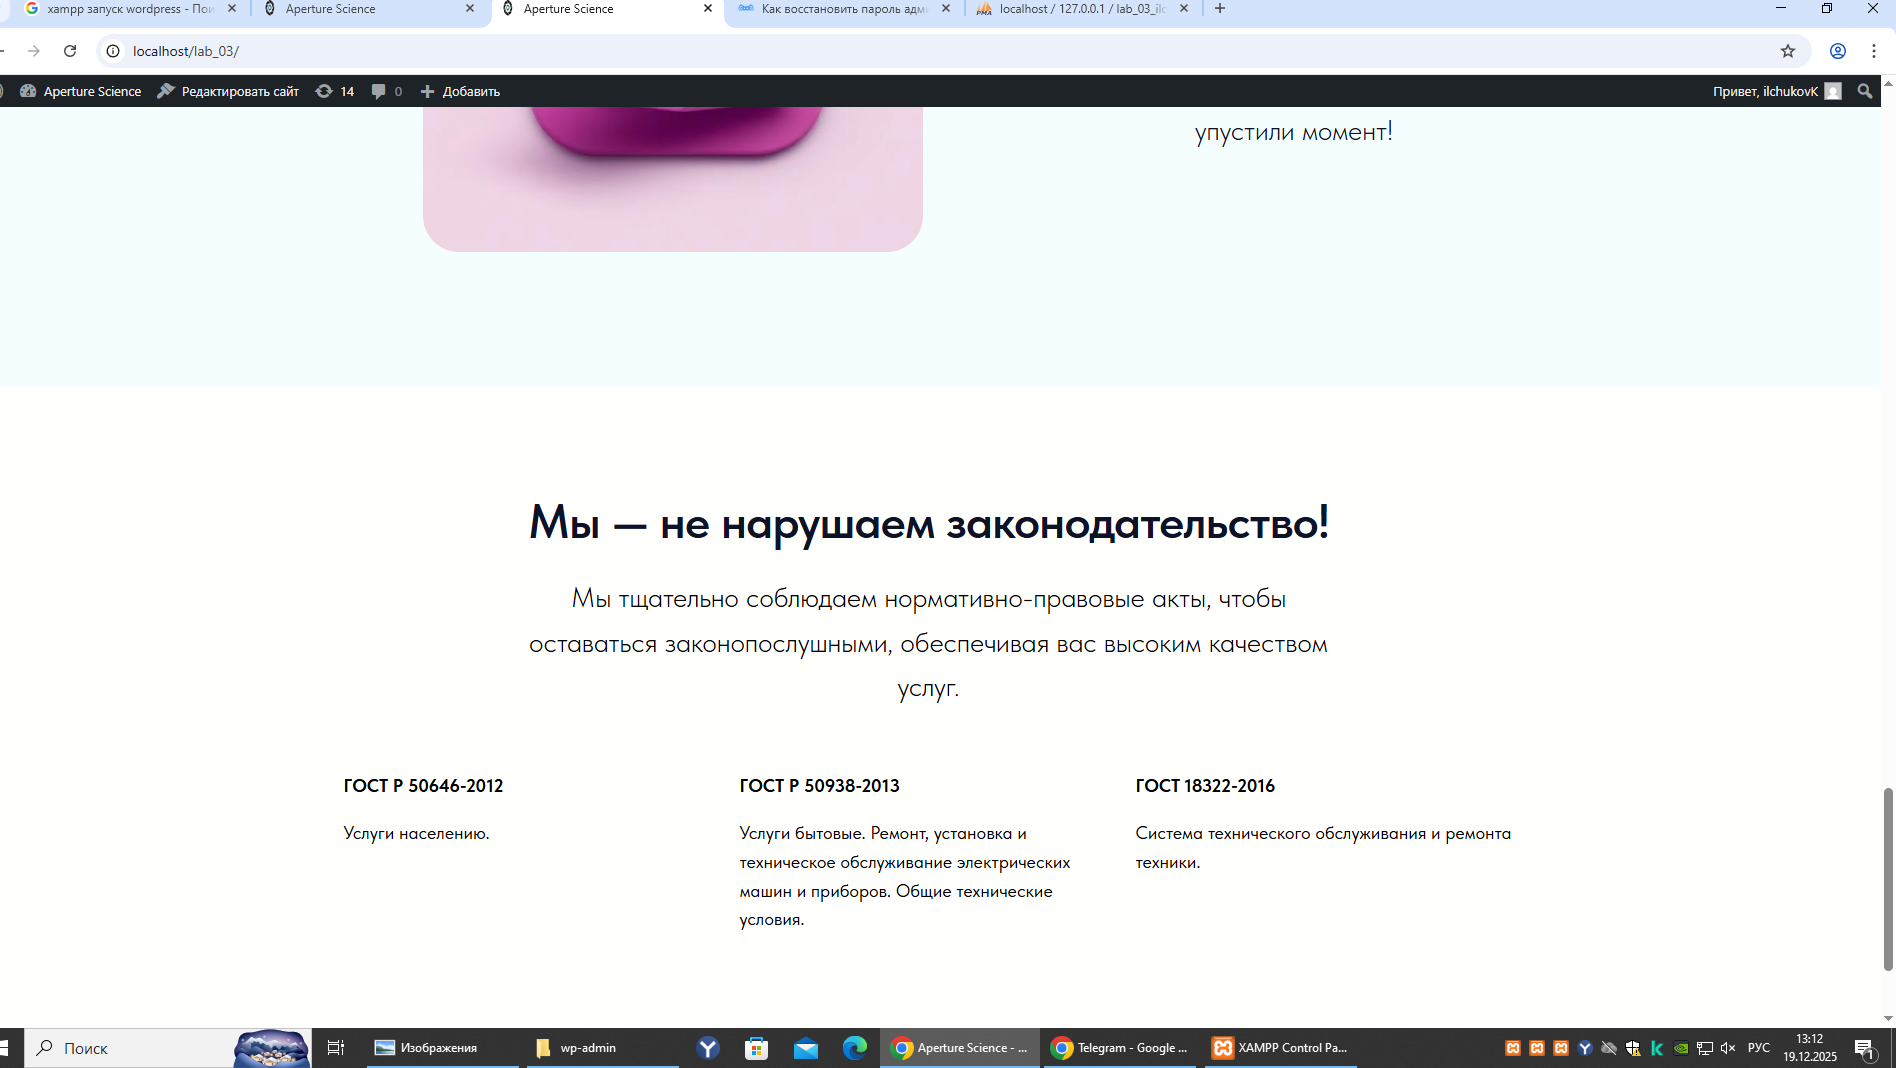Switch the РУС keyboard language indicator
This screenshot has height=1068, width=1896.
(1759, 1048)
